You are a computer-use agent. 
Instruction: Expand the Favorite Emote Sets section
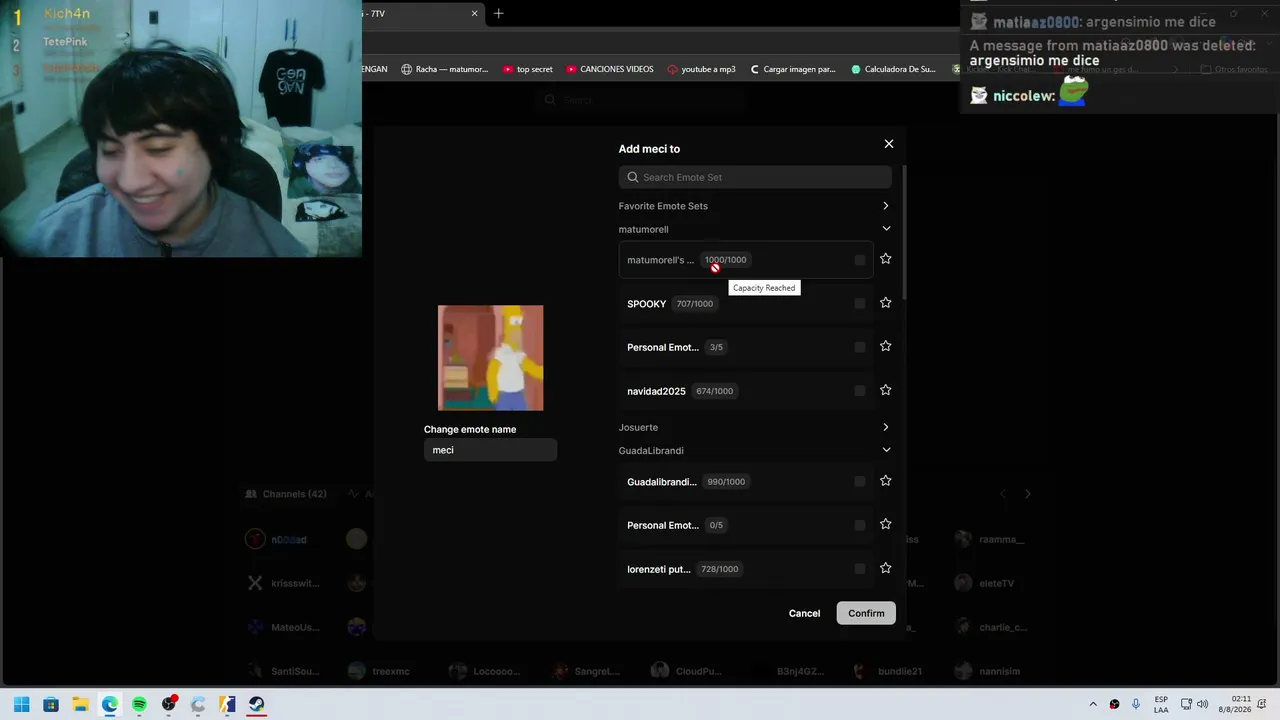pos(885,206)
